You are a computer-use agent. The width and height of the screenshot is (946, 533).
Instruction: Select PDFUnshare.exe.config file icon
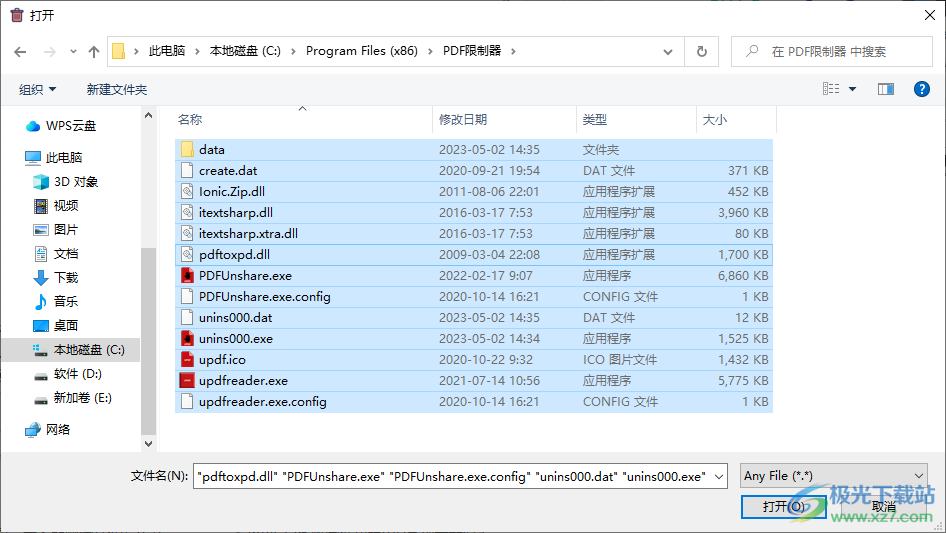pos(188,296)
